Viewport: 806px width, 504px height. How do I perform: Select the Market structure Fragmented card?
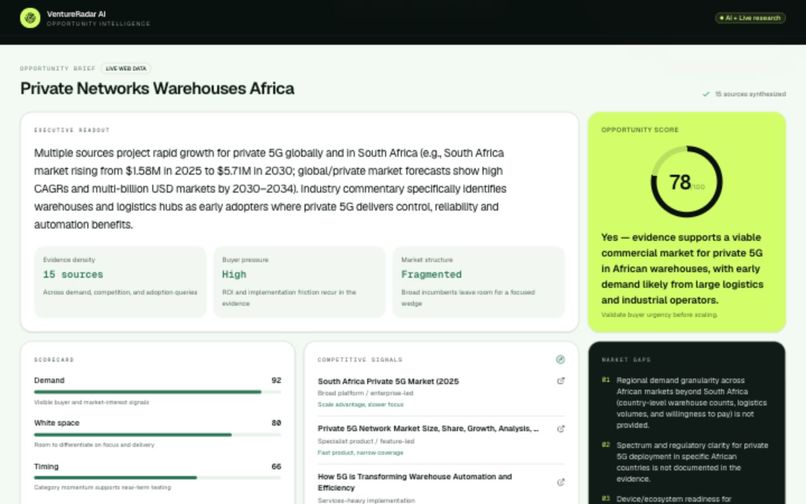pos(479,282)
